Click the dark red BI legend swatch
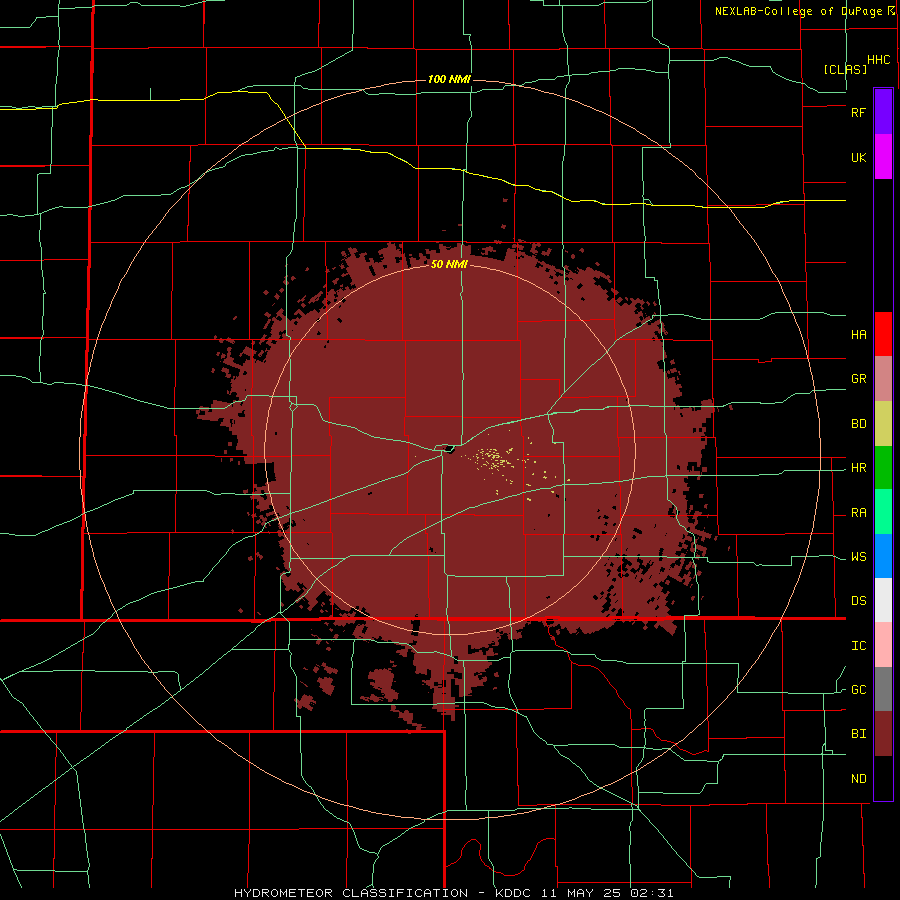900x900 pixels. click(x=883, y=734)
